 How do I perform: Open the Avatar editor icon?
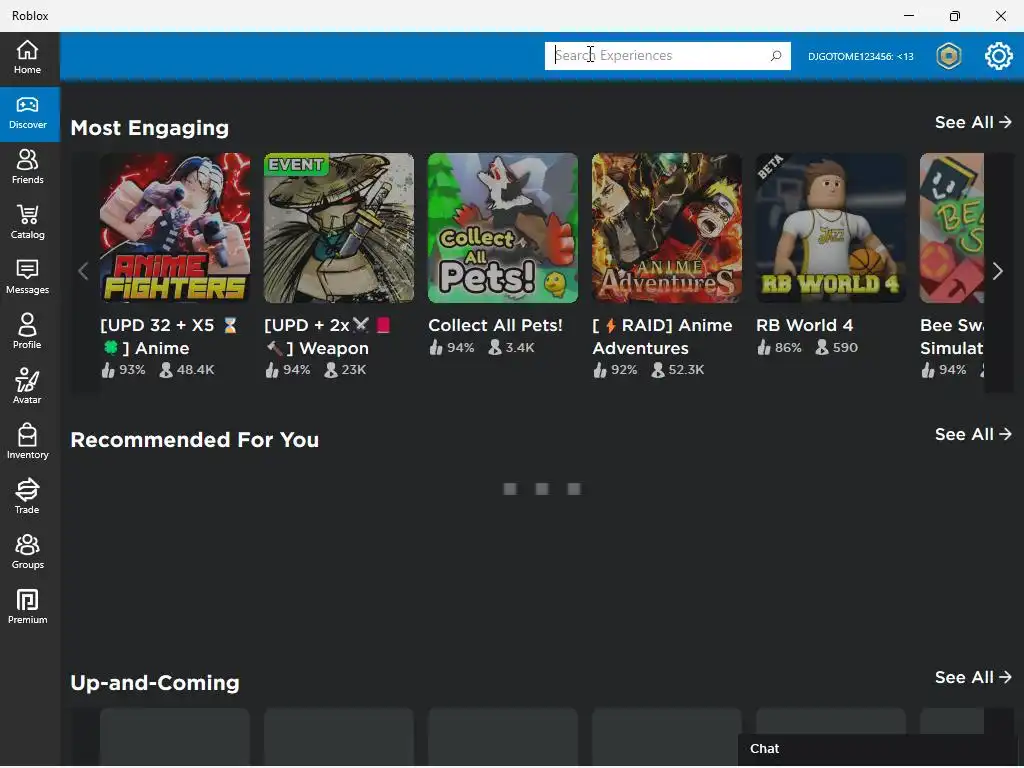click(27, 379)
